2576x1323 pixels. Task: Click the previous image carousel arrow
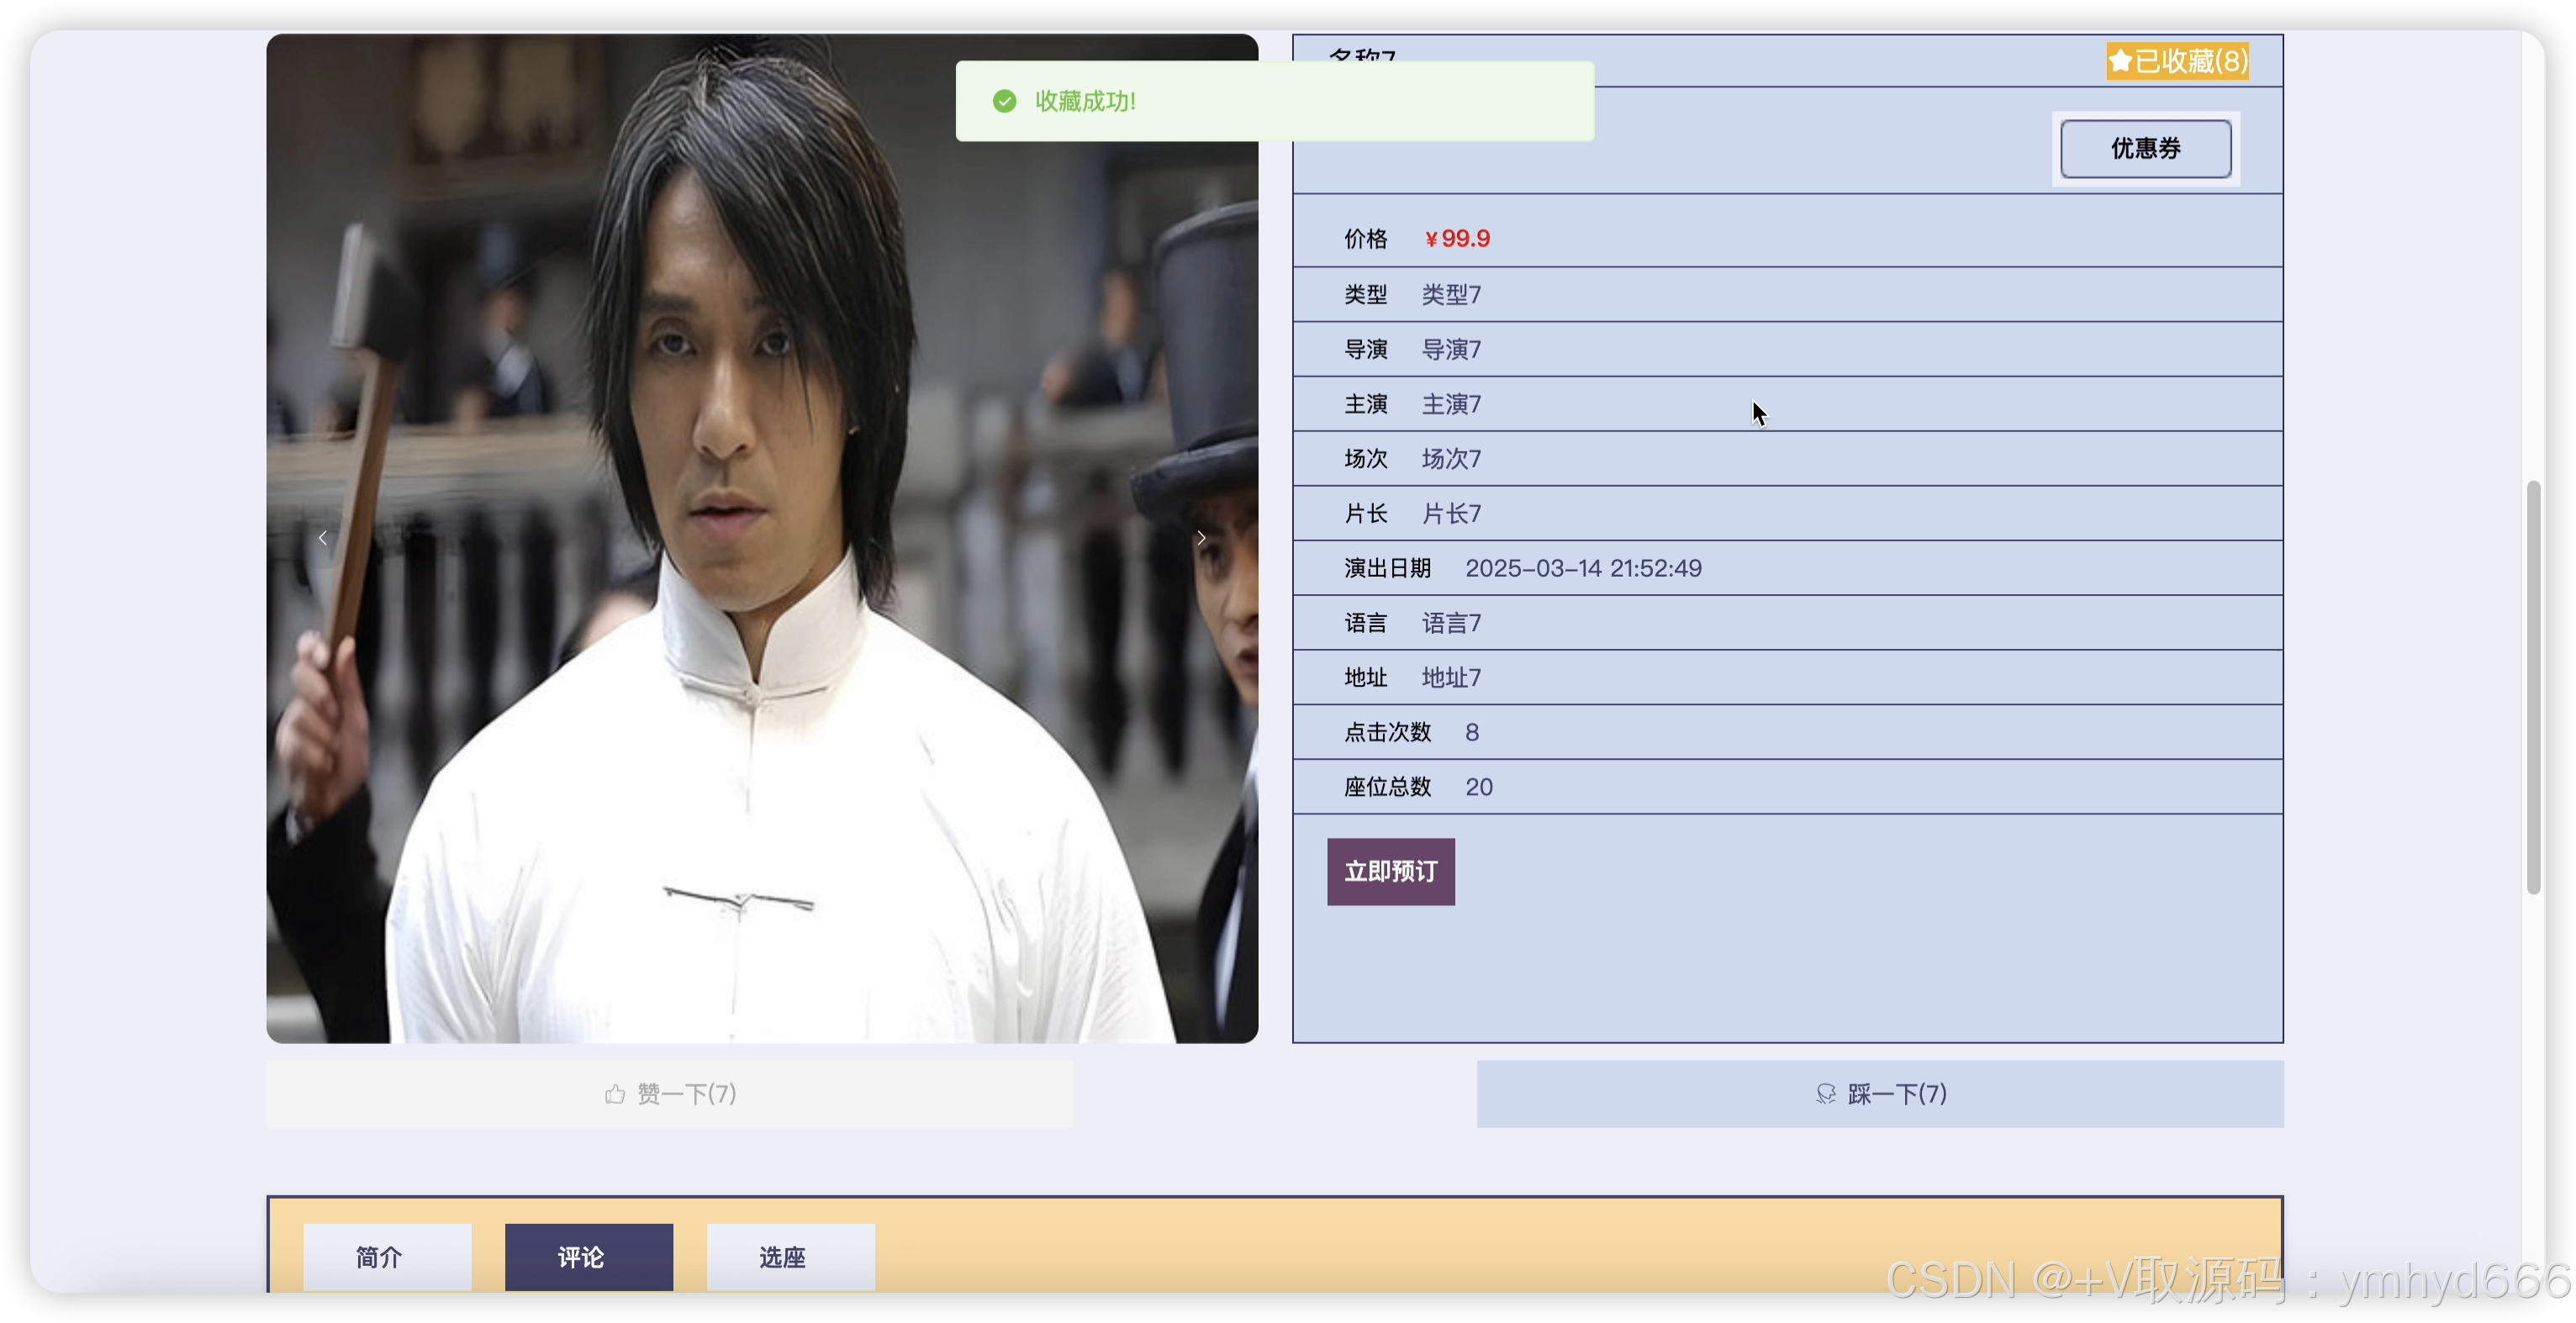tap(323, 538)
